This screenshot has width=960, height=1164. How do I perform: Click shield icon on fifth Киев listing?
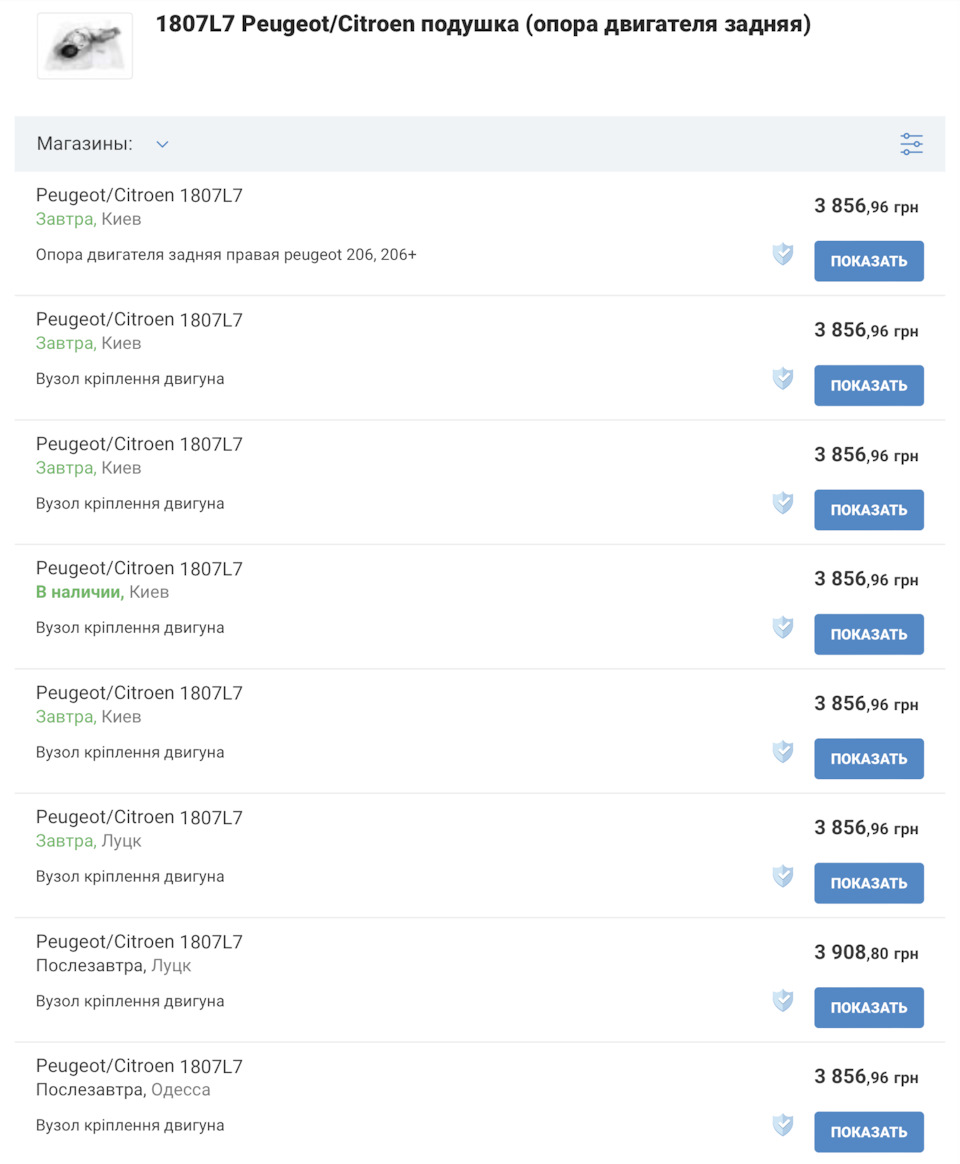click(783, 752)
